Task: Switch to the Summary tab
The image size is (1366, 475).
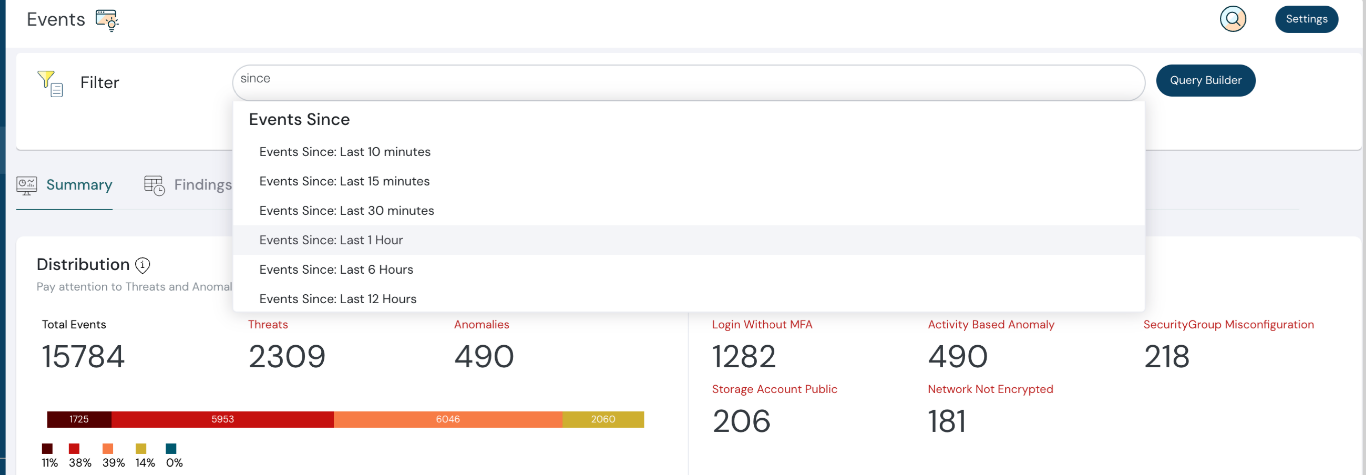Action: pos(78,185)
